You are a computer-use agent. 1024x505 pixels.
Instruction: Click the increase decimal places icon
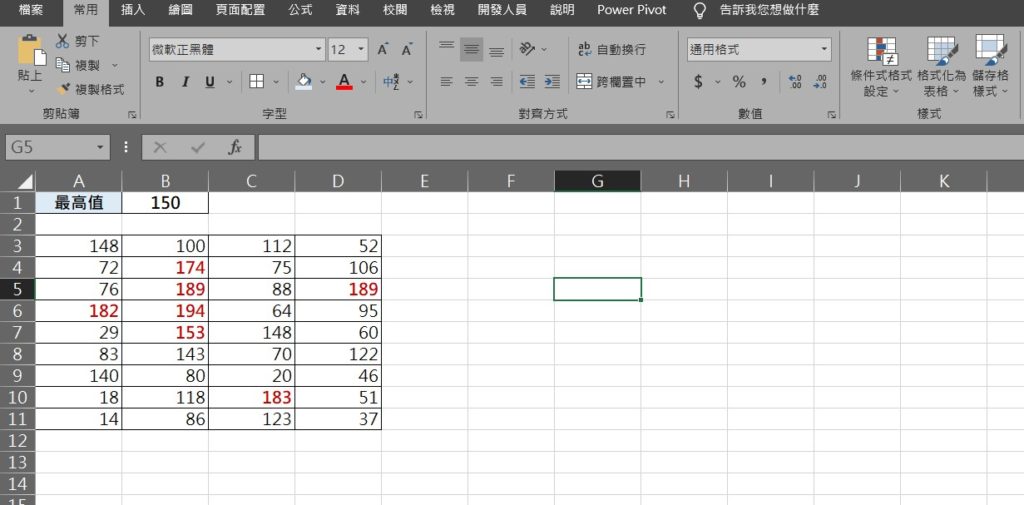(x=795, y=82)
